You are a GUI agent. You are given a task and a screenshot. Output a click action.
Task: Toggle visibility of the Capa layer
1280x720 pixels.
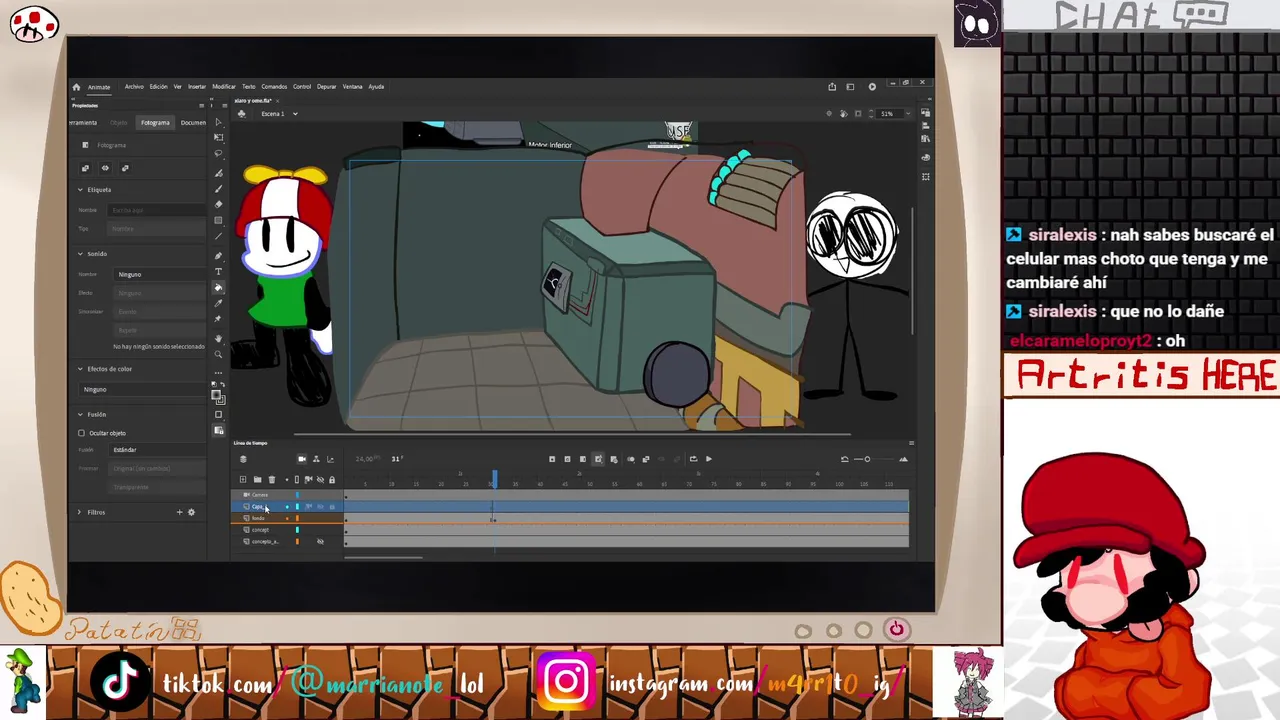point(320,506)
